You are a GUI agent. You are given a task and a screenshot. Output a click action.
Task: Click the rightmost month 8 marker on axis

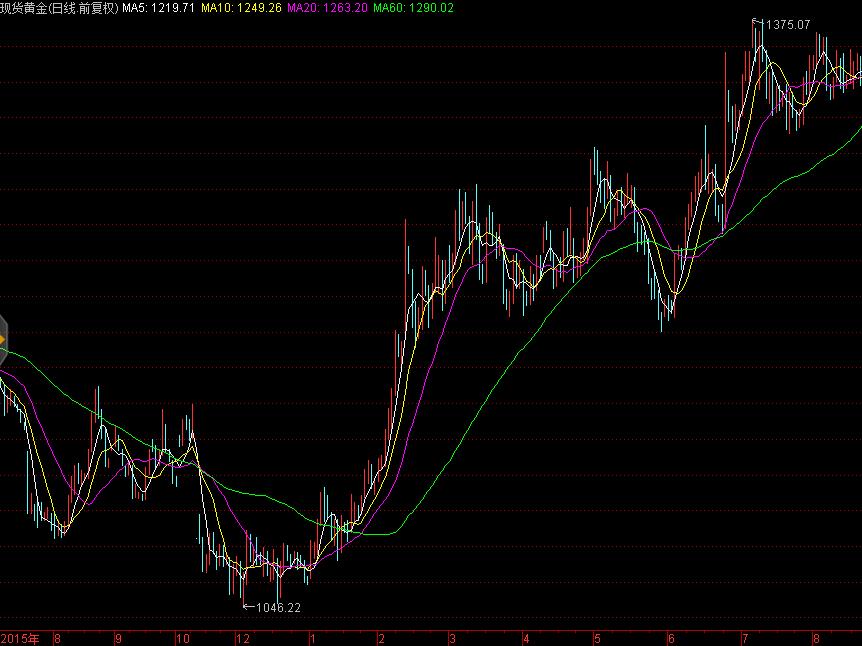pyautogui.click(x=816, y=639)
